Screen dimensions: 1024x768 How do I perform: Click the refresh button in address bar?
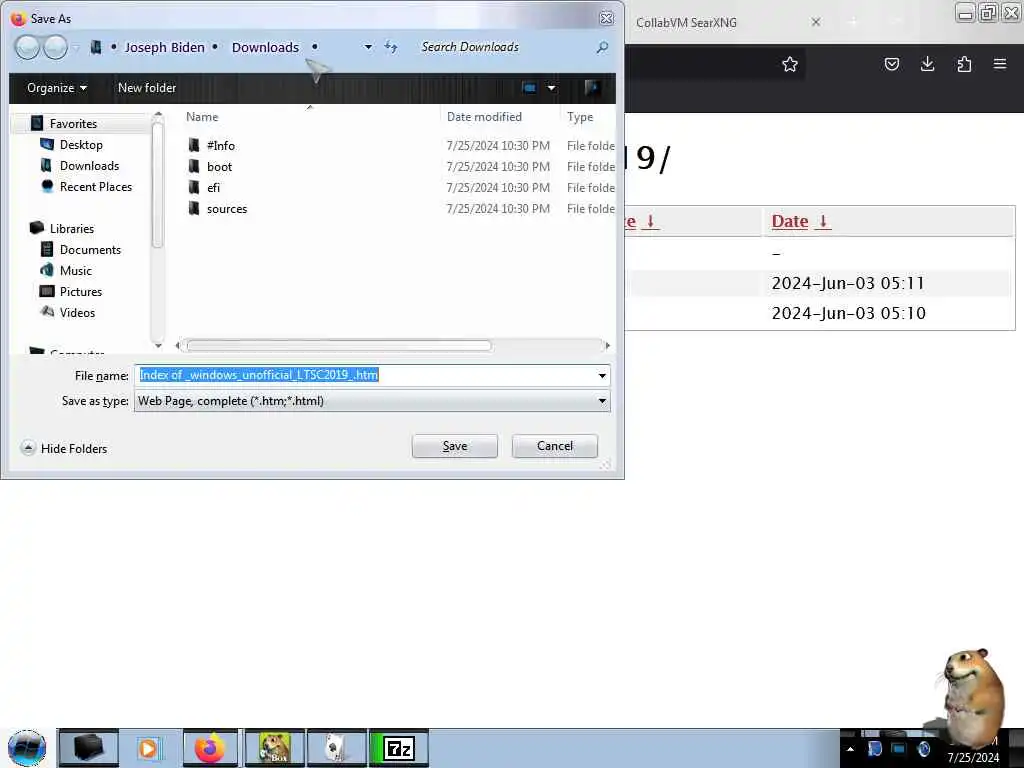pos(391,47)
